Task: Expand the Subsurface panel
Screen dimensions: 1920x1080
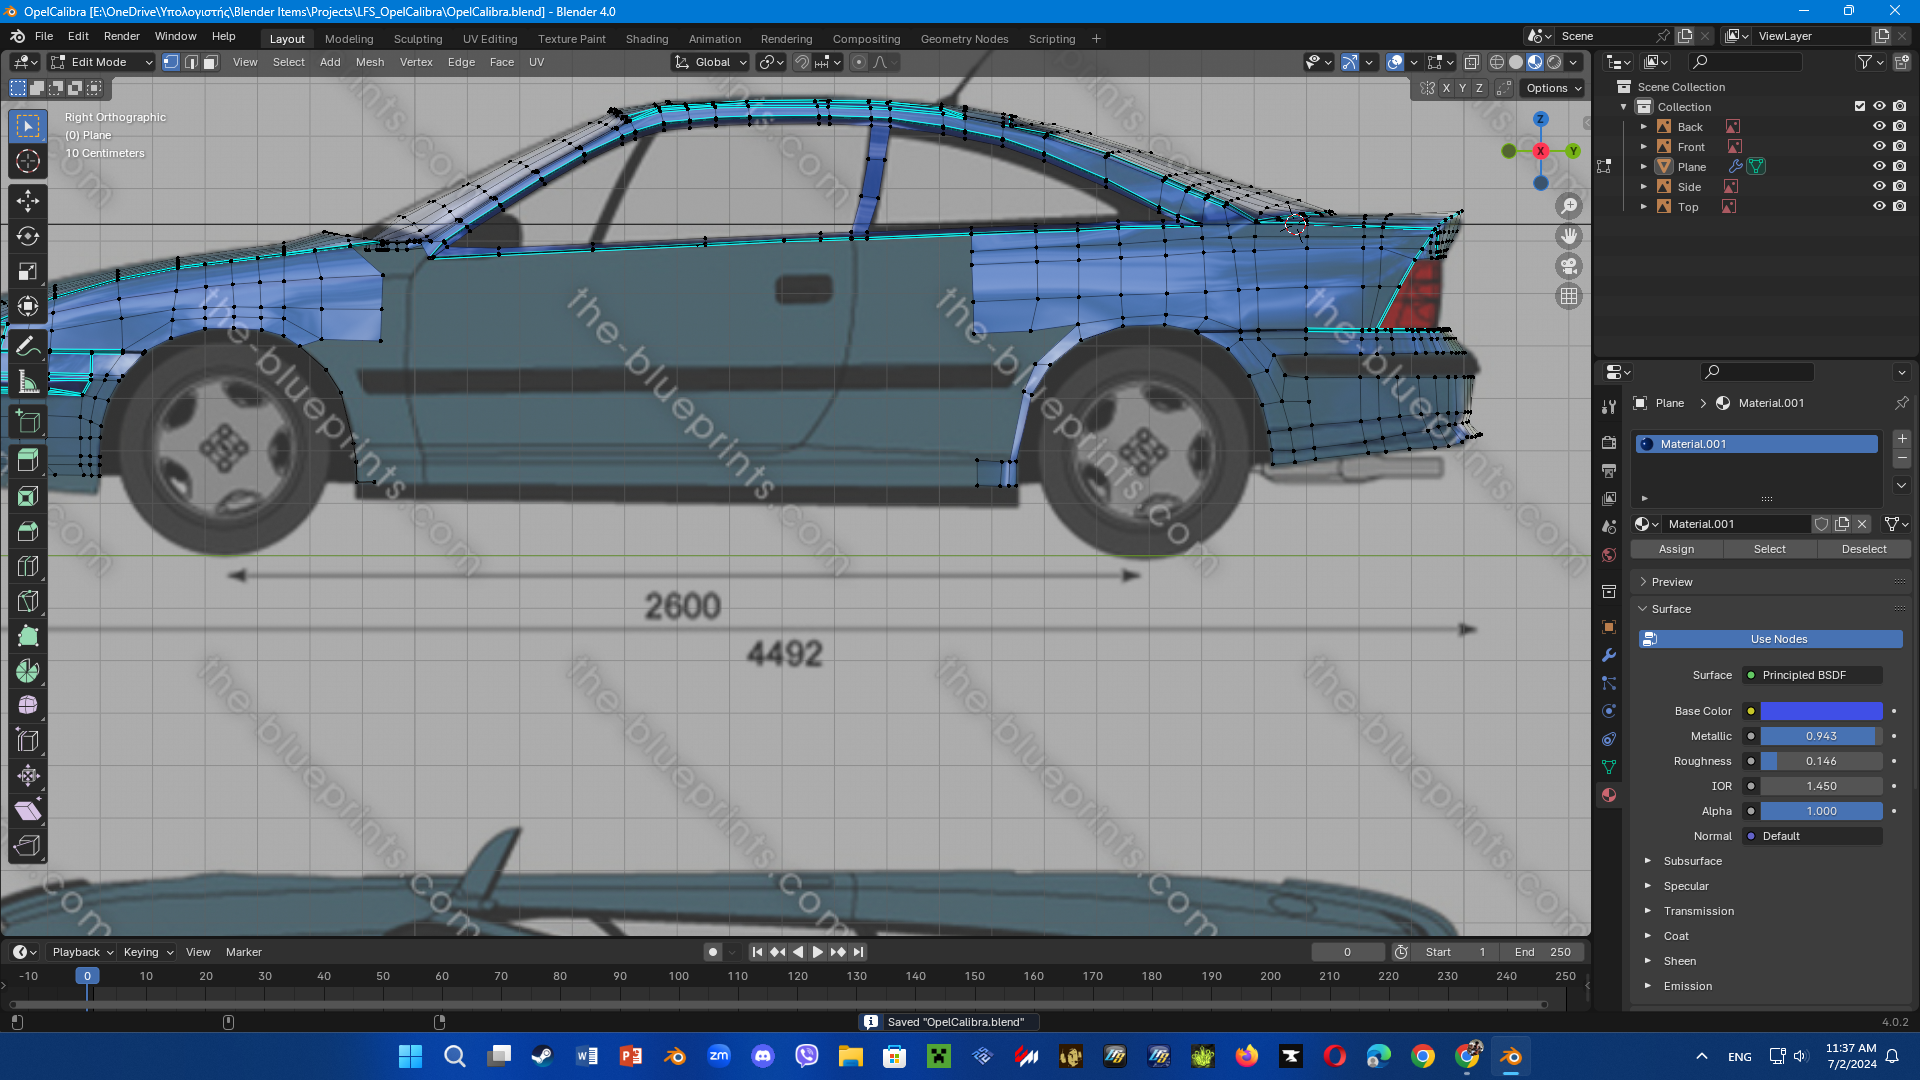Action: coord(1692,861)
